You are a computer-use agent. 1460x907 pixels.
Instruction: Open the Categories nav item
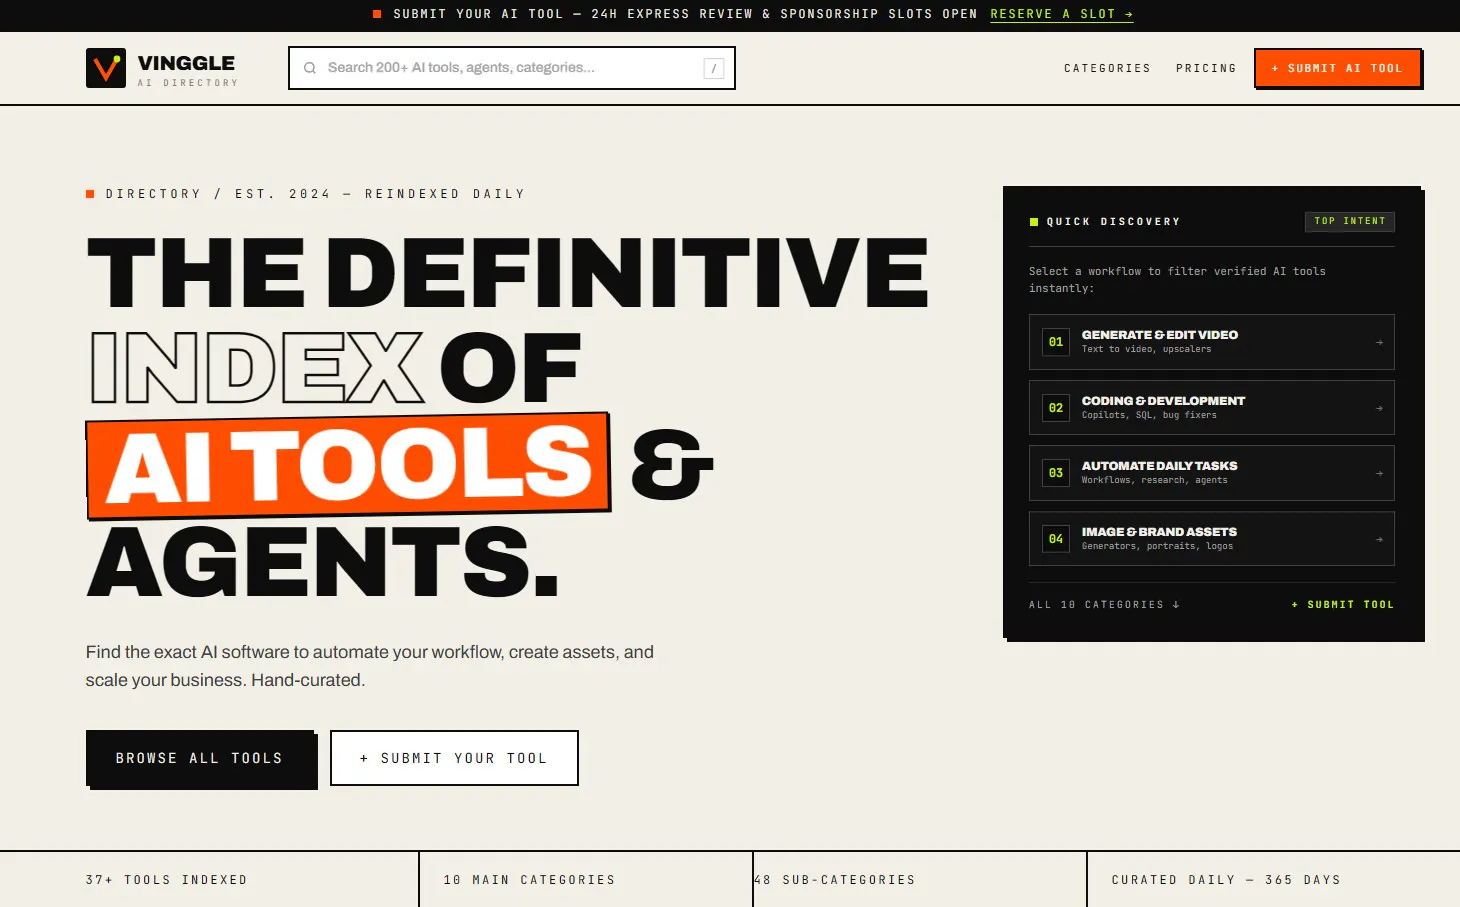click(1107, 68)
